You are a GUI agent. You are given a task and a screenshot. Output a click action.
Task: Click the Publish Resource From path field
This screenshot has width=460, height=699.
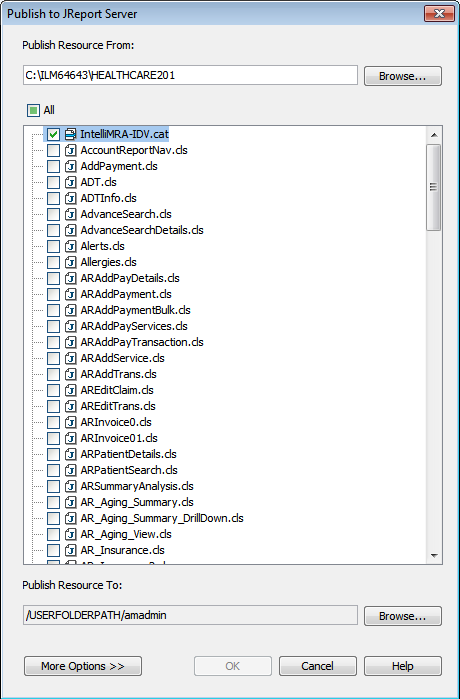pos(190,75)
